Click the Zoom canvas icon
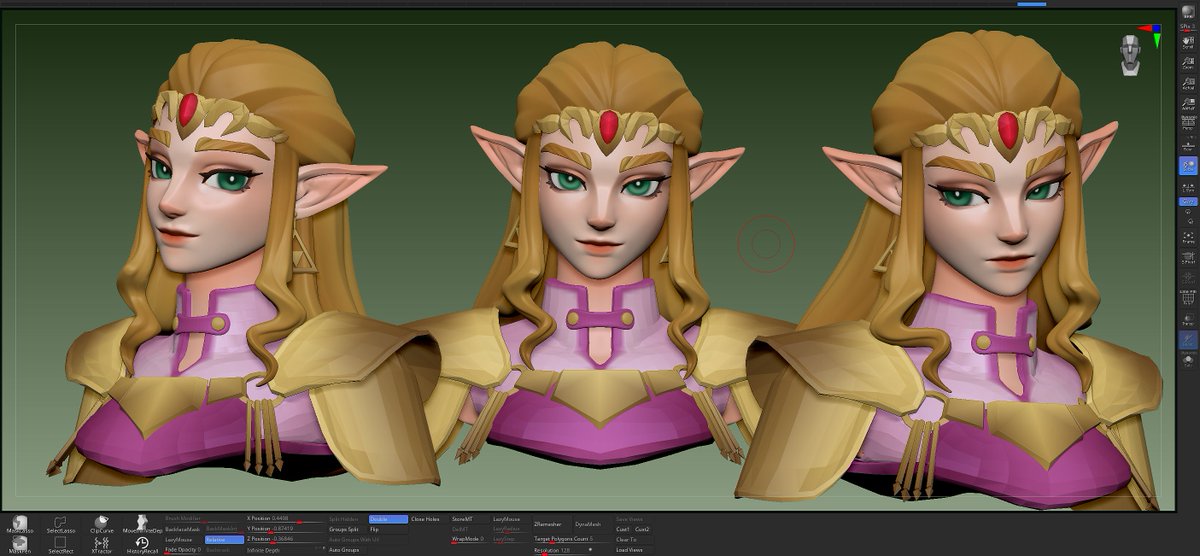 (x=1188, y=63)
